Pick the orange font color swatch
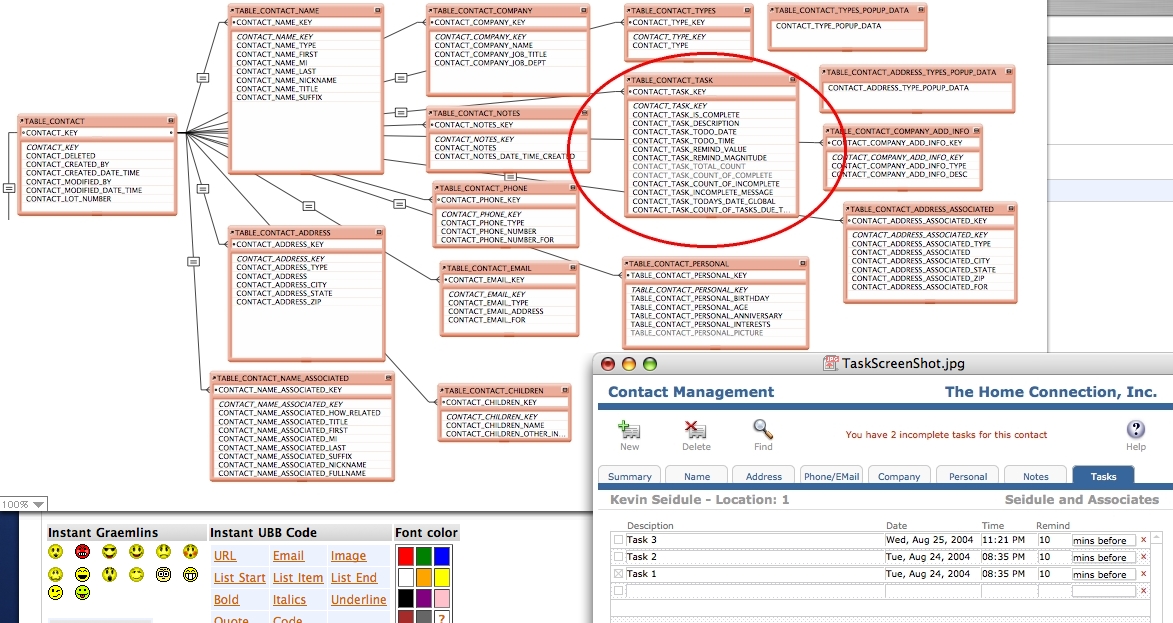 pos(423,577)
